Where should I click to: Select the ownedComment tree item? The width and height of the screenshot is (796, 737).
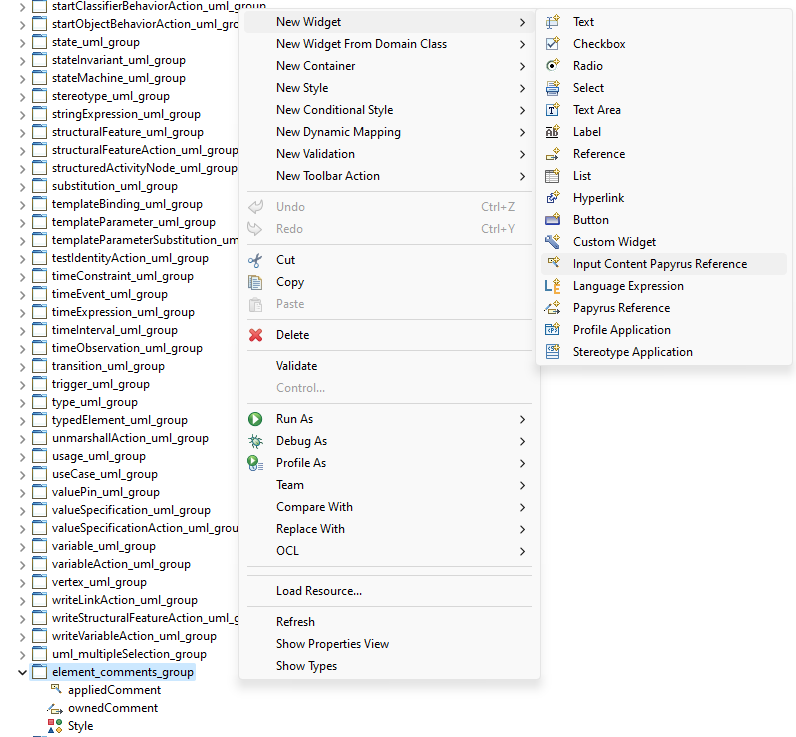113,708
